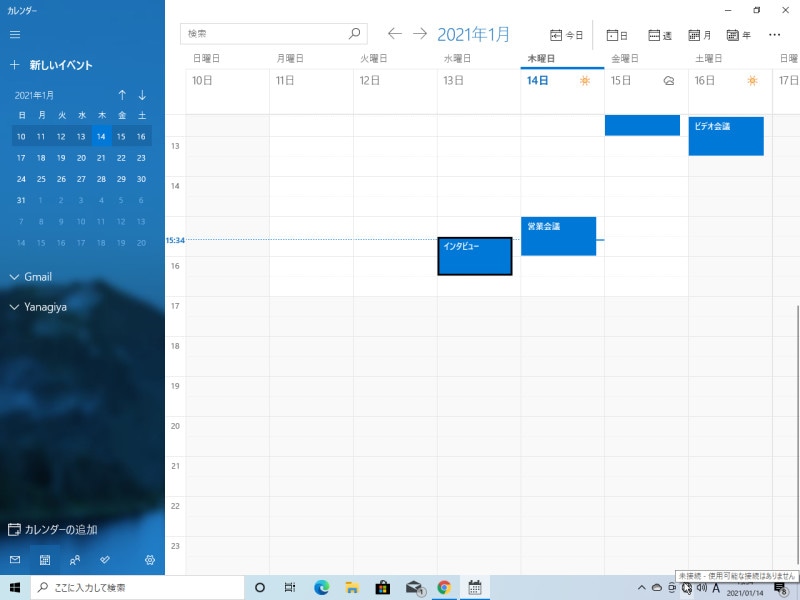The width and height of the screenshot is (800, 600).
Task: Open Task View in taskbar
Action: 290,588
